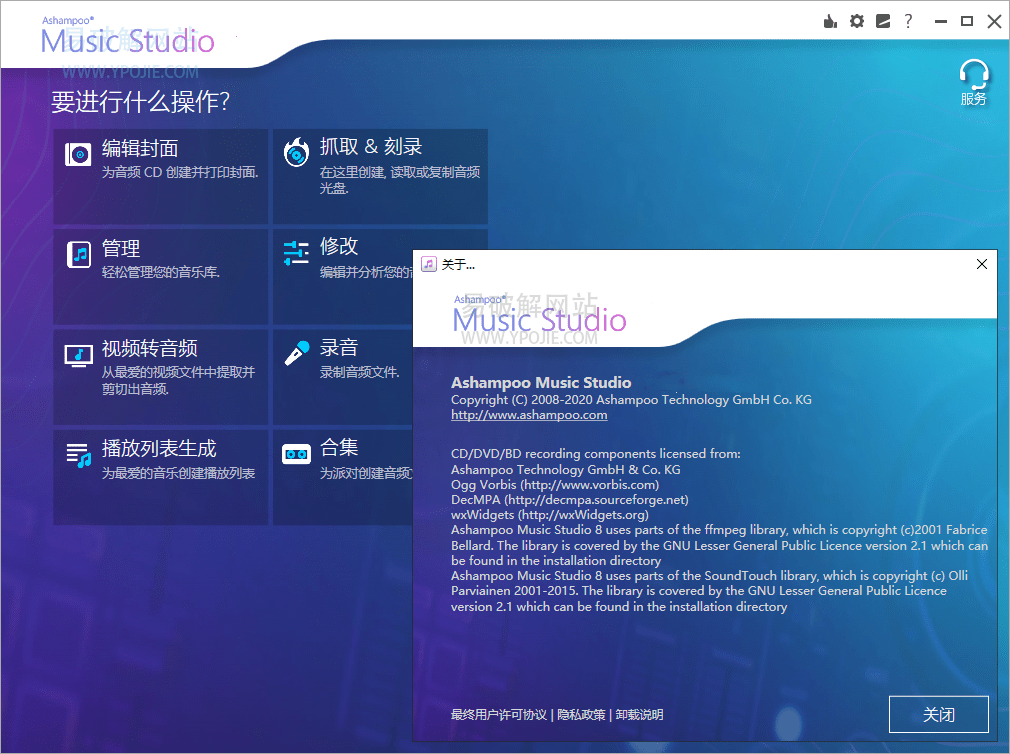
Task: Open the Record (录音) microphone icon
Action: pos(296,354)
